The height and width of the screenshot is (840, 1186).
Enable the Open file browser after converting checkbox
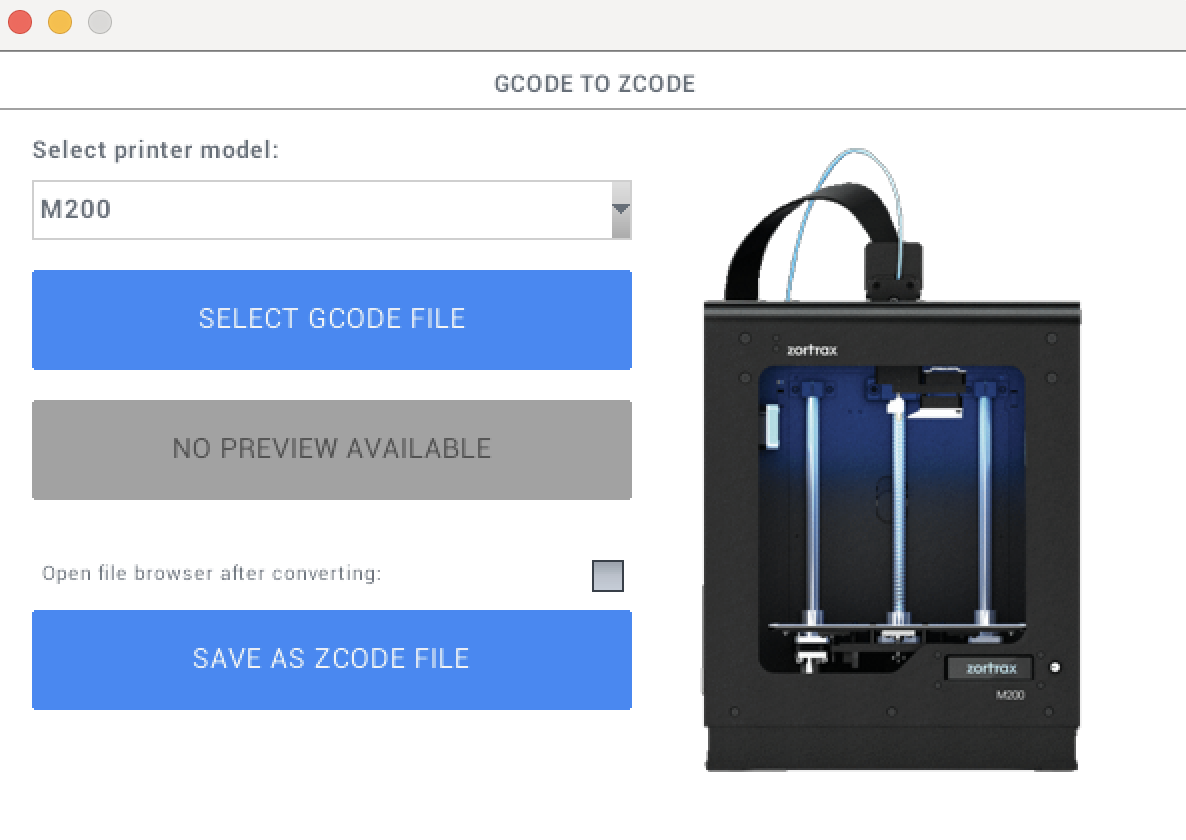click(607, 576)
